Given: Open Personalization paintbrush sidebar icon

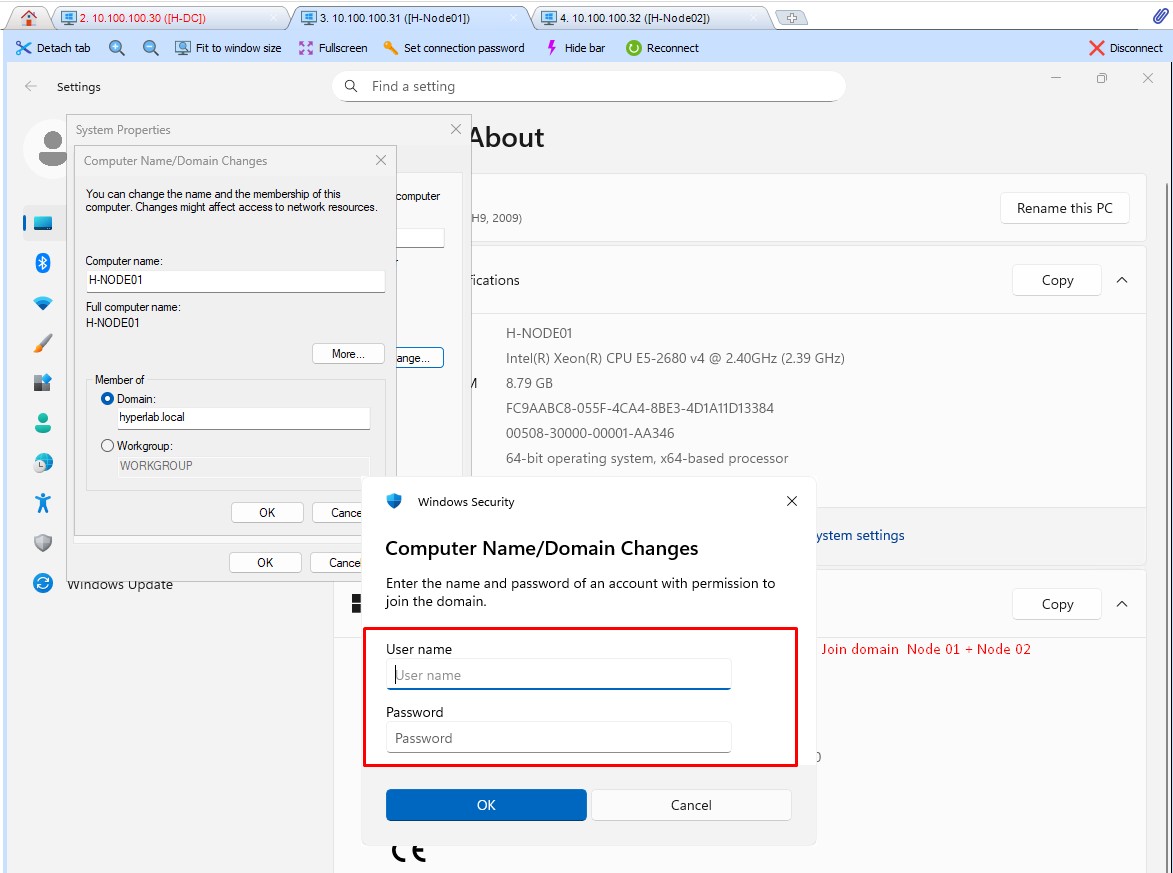Looking at the screenshot, I should (43, 343).
